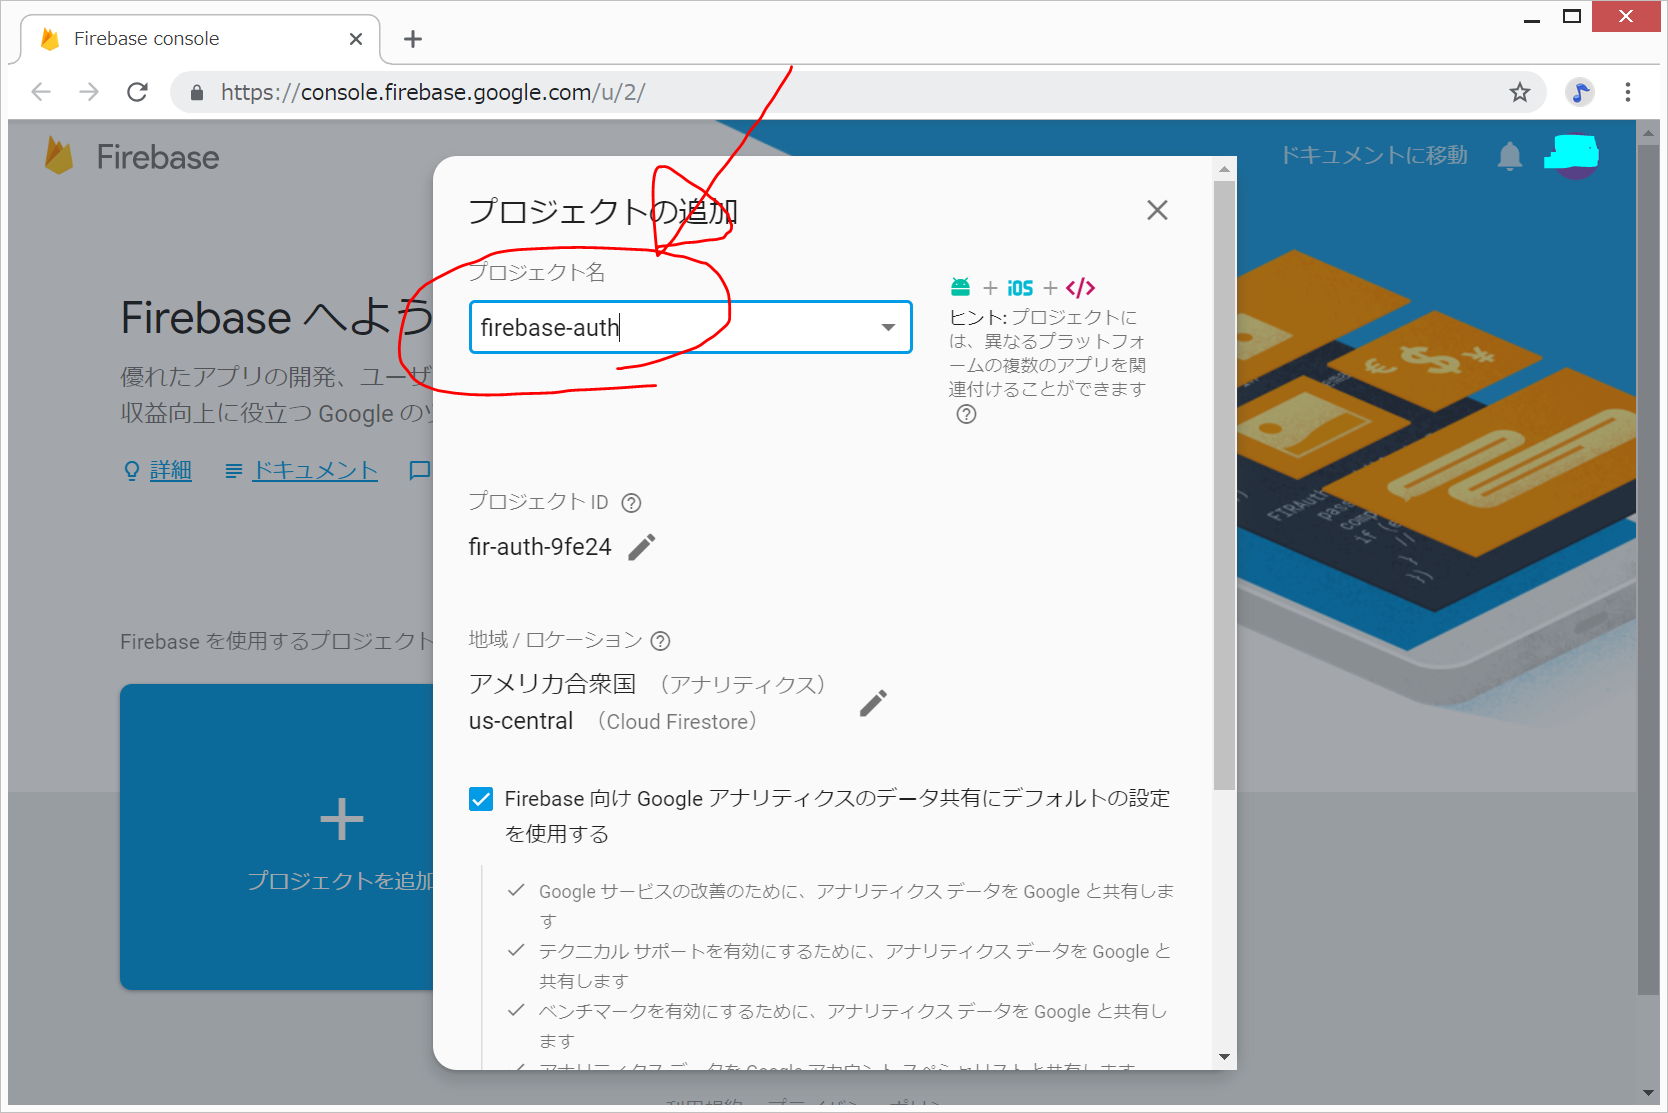The height and width of the screenshot is (1113, 1668).
Task: Open the ドキュメント link on welcome page
Action: (x=314, y=471)
